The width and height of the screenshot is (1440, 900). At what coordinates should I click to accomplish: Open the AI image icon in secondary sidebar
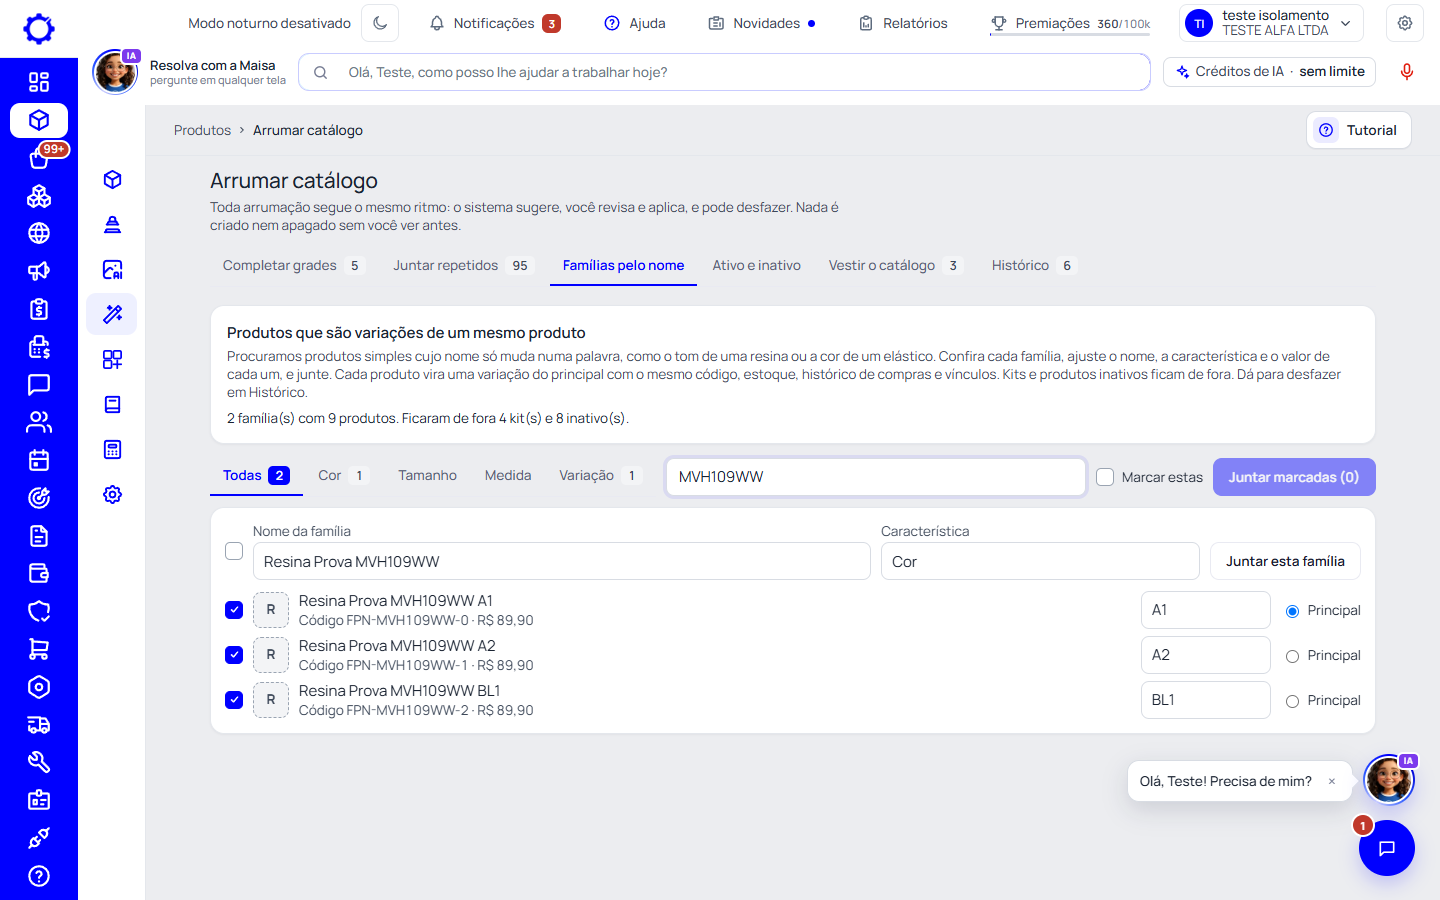pyautogui.click(x=112, y=270)
